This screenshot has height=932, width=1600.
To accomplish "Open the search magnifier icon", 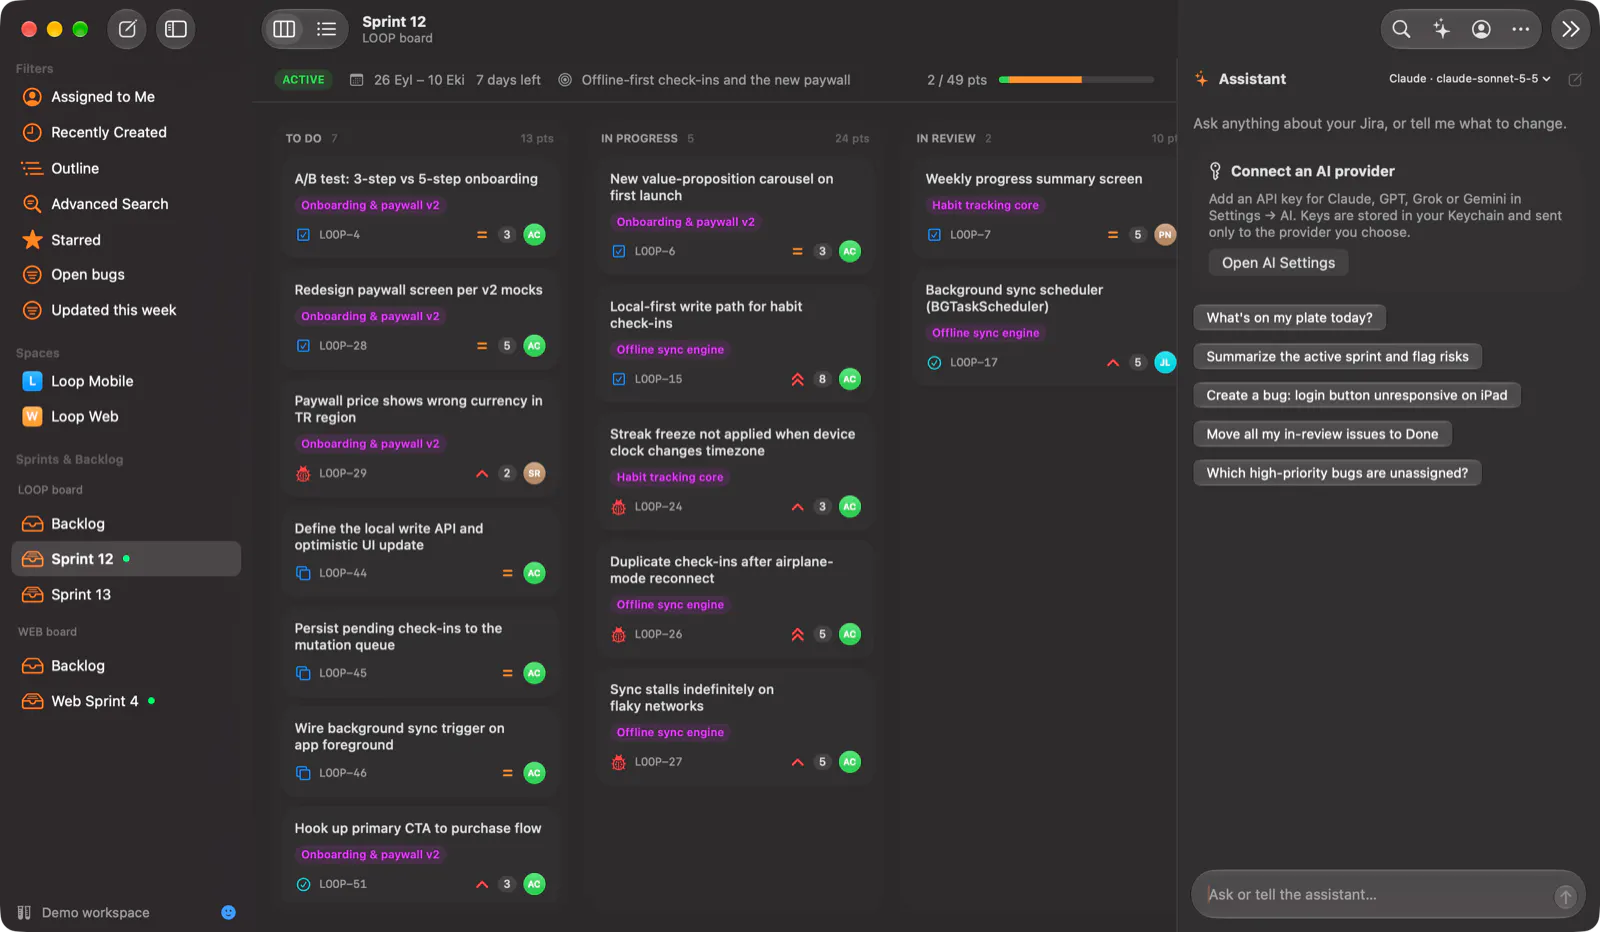I will pos(1401,29).
